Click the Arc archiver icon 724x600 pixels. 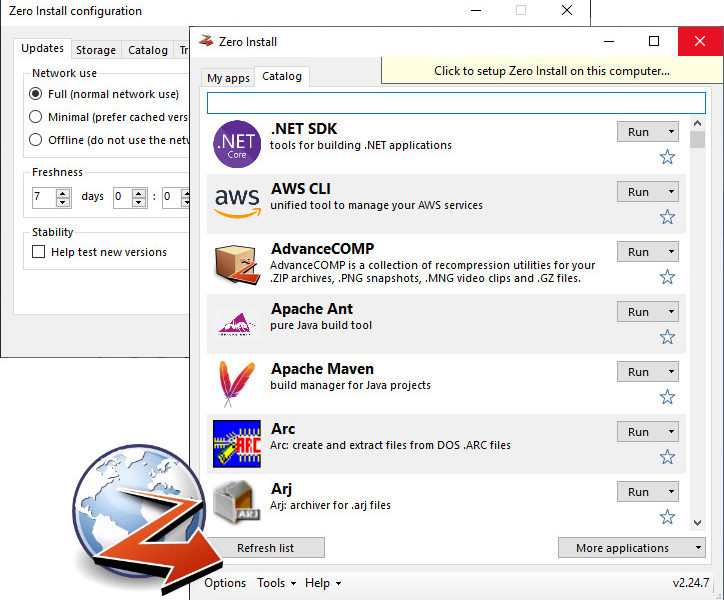tap(237, 444)
